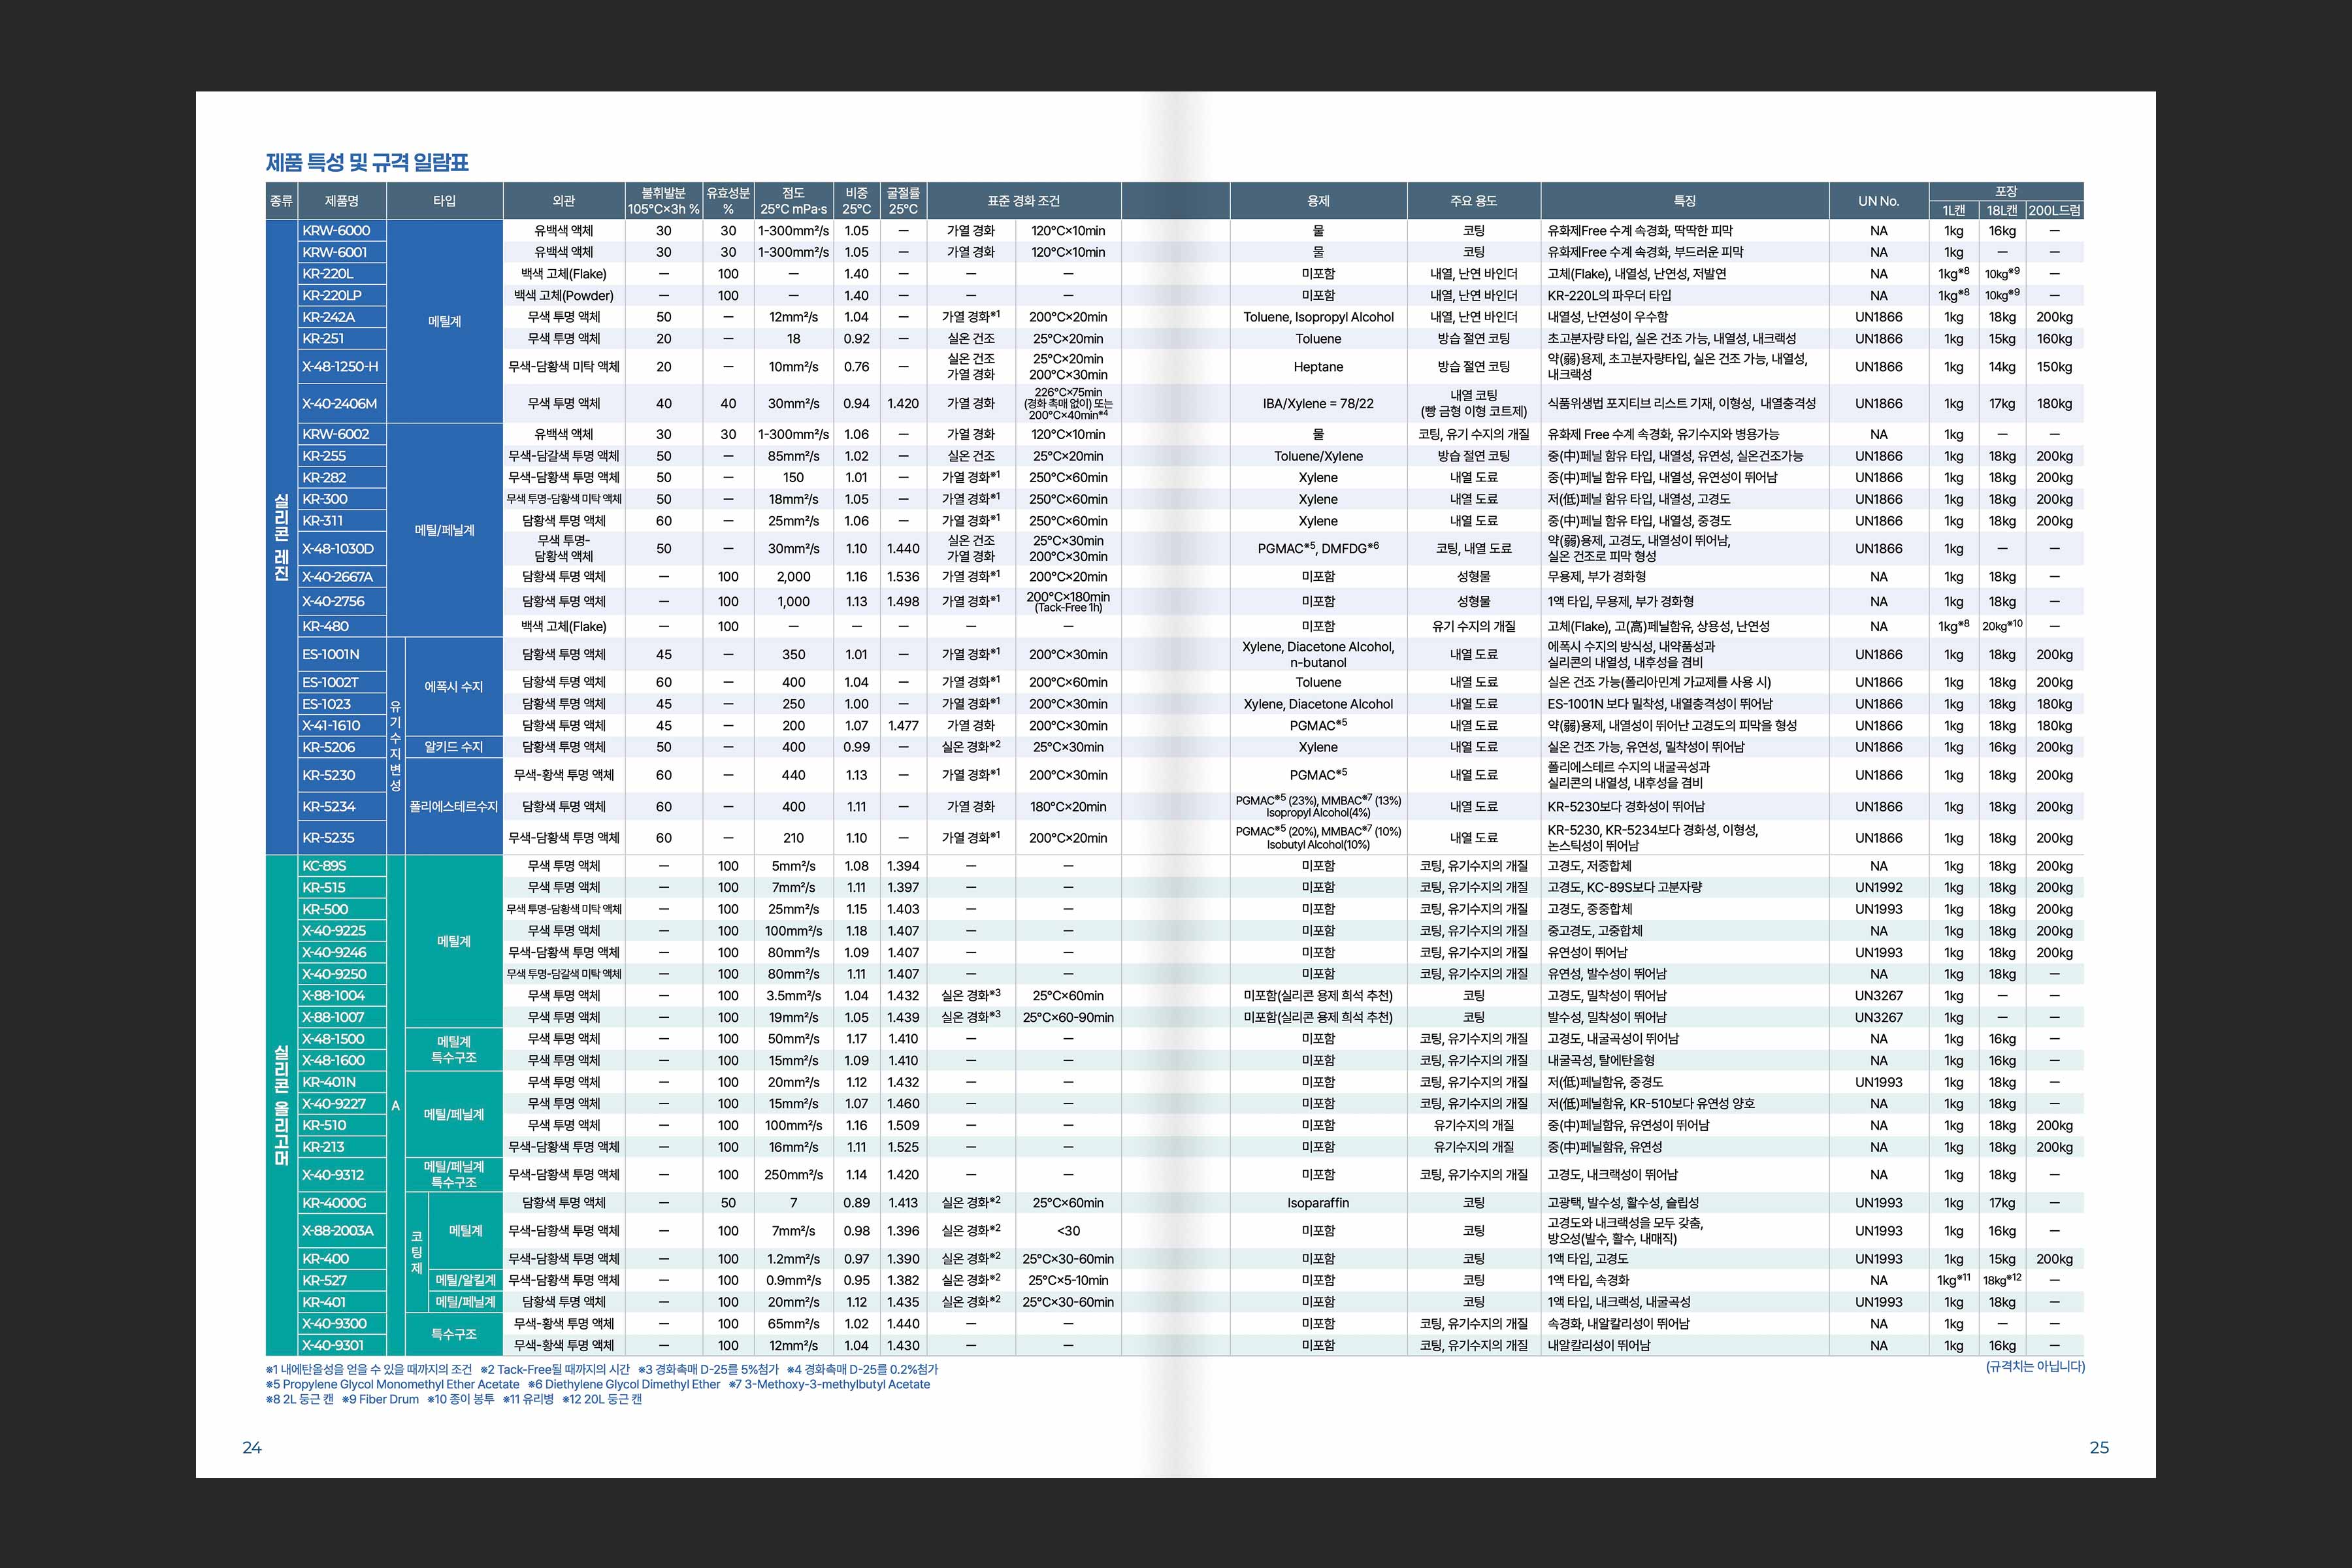Click the Isoparaffin solvent cell

click(1318, 1203)
